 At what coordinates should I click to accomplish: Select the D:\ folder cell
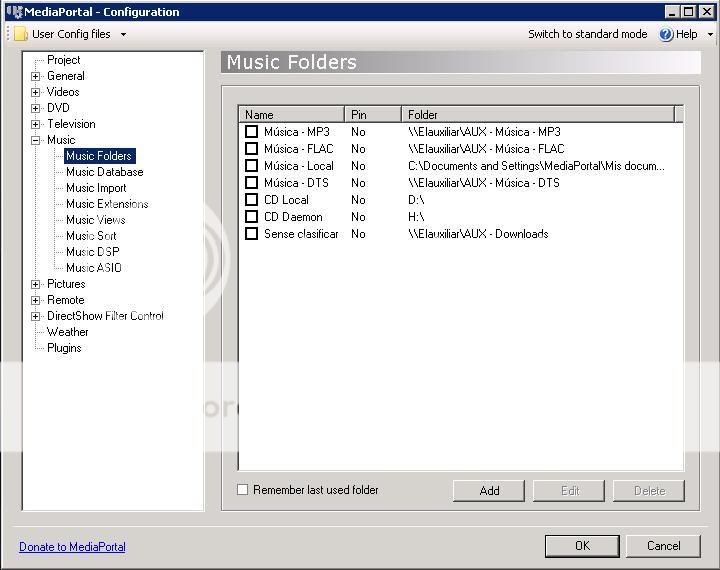(x=416, y=200)
